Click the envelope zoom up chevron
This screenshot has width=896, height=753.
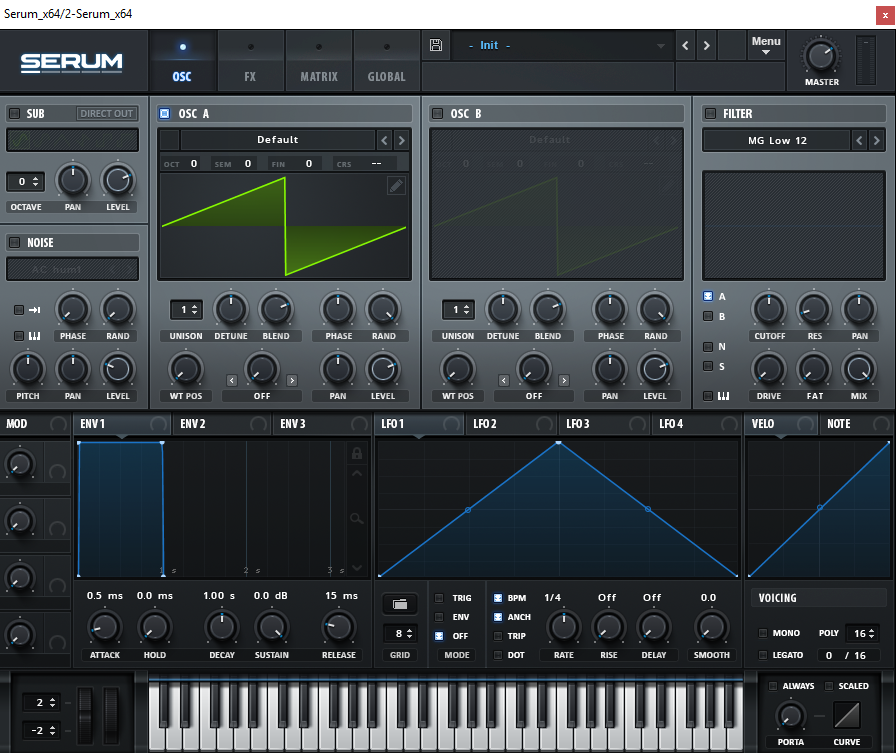pyautogui.click(x=357, y=474)
